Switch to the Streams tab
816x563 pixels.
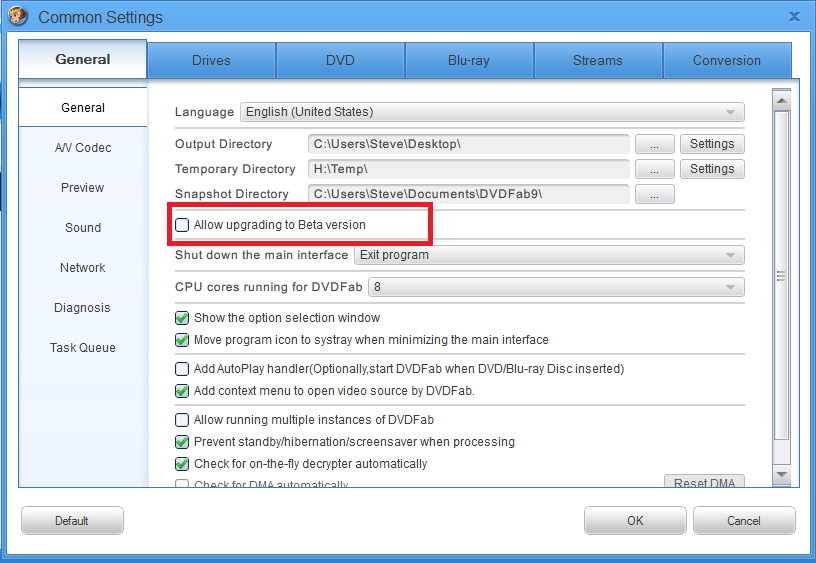pos(597,60)
